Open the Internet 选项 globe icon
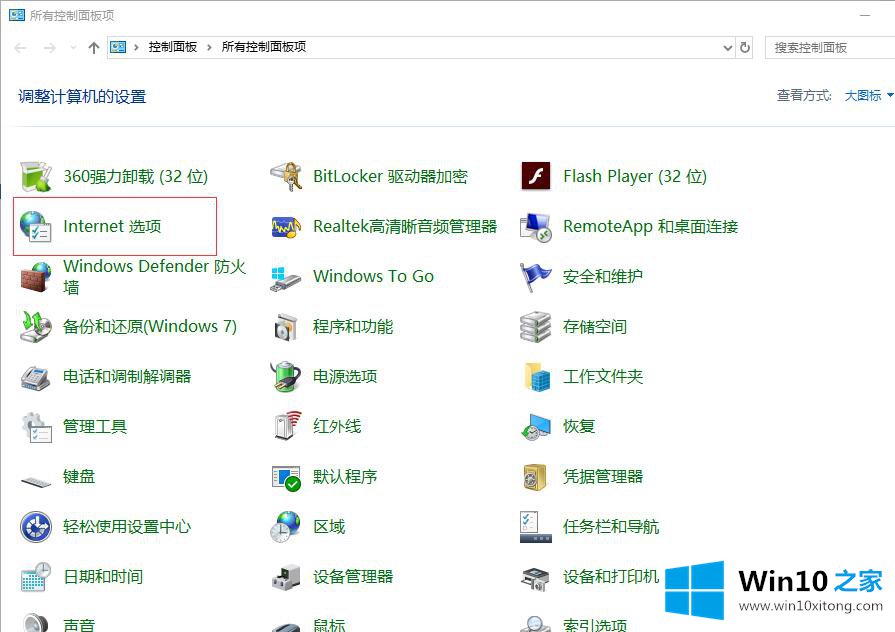Image resolution: width=895 pixels, height=632 pixels. point(35,226)
